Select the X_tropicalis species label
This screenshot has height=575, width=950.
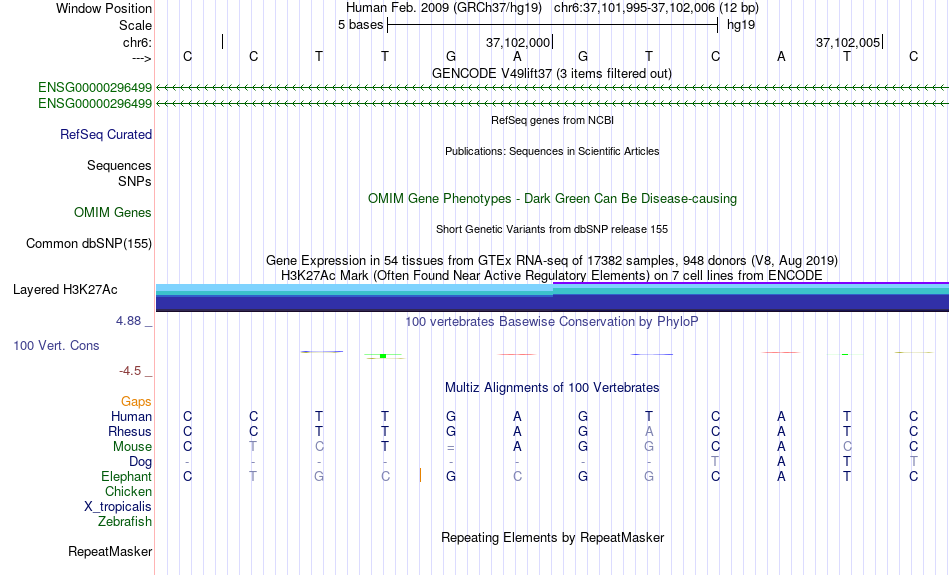pos(118,507)
